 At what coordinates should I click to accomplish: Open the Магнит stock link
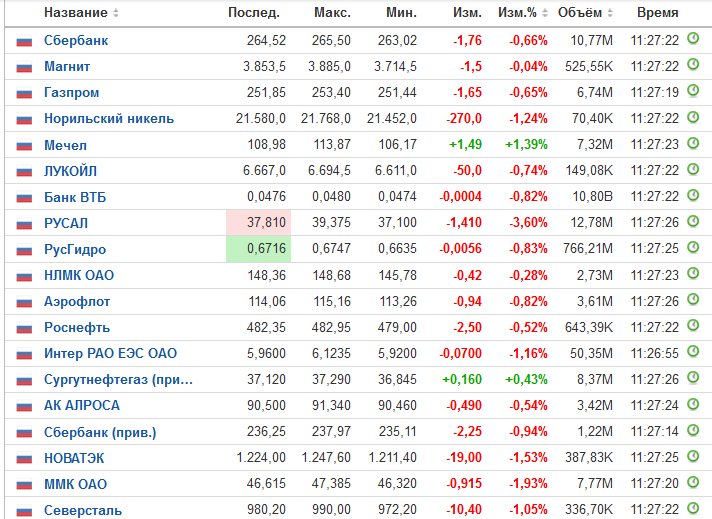coord(67,66)
